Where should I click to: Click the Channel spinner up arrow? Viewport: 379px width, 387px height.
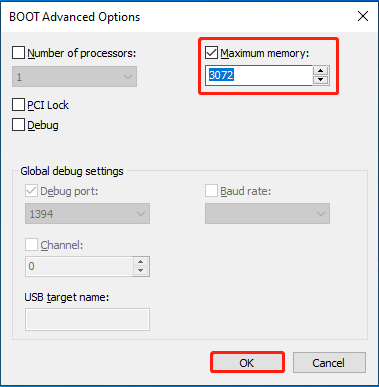(141, 262)
